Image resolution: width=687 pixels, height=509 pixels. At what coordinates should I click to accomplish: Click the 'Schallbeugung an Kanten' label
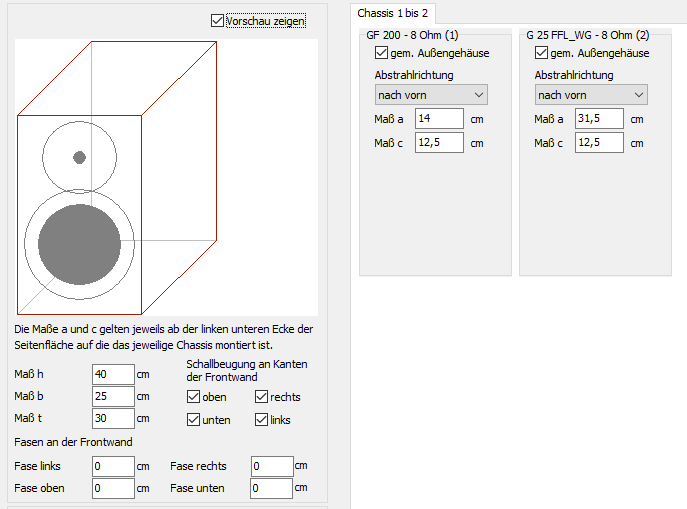pyautogui.click(x=247, y=364)
